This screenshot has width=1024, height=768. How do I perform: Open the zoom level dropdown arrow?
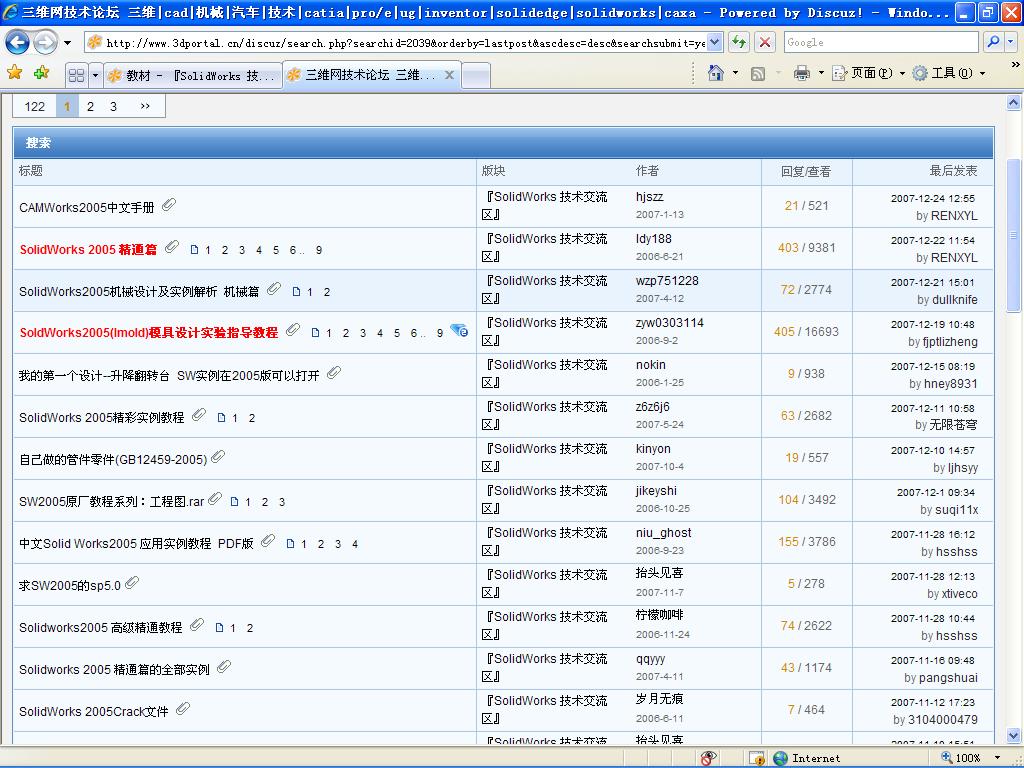pos(997,758)
